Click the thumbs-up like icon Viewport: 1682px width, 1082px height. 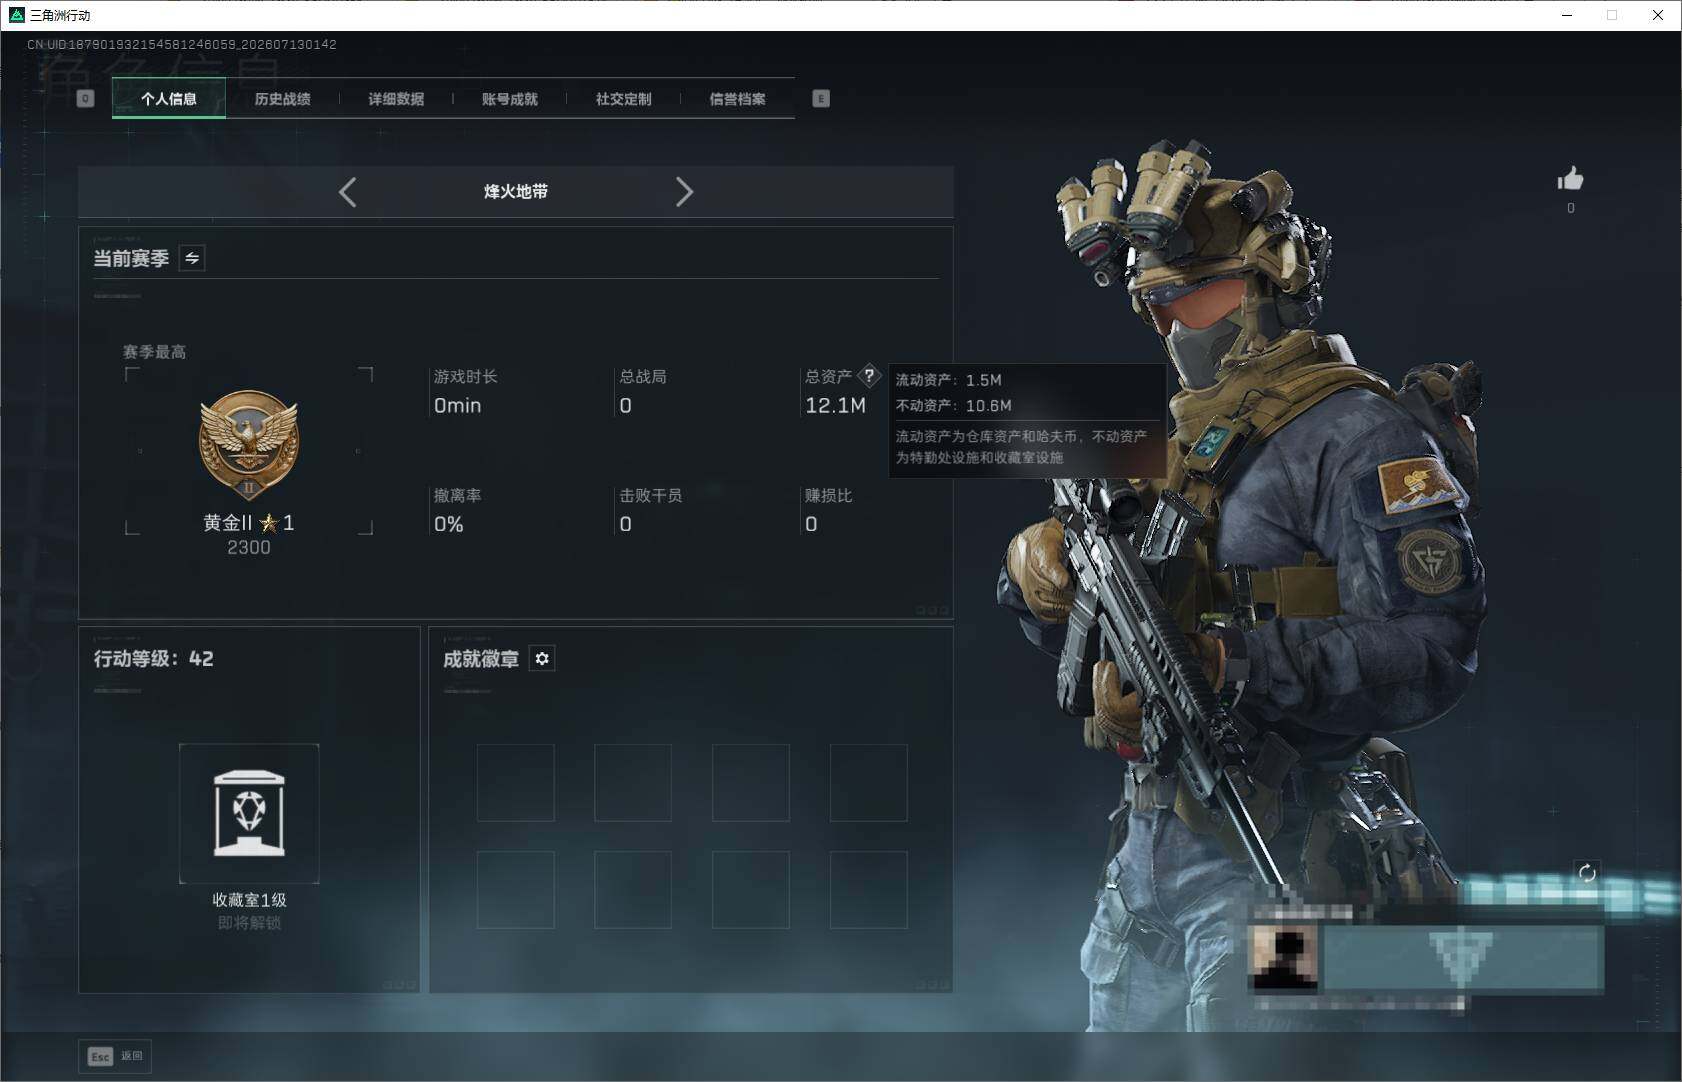(1570, 179)
